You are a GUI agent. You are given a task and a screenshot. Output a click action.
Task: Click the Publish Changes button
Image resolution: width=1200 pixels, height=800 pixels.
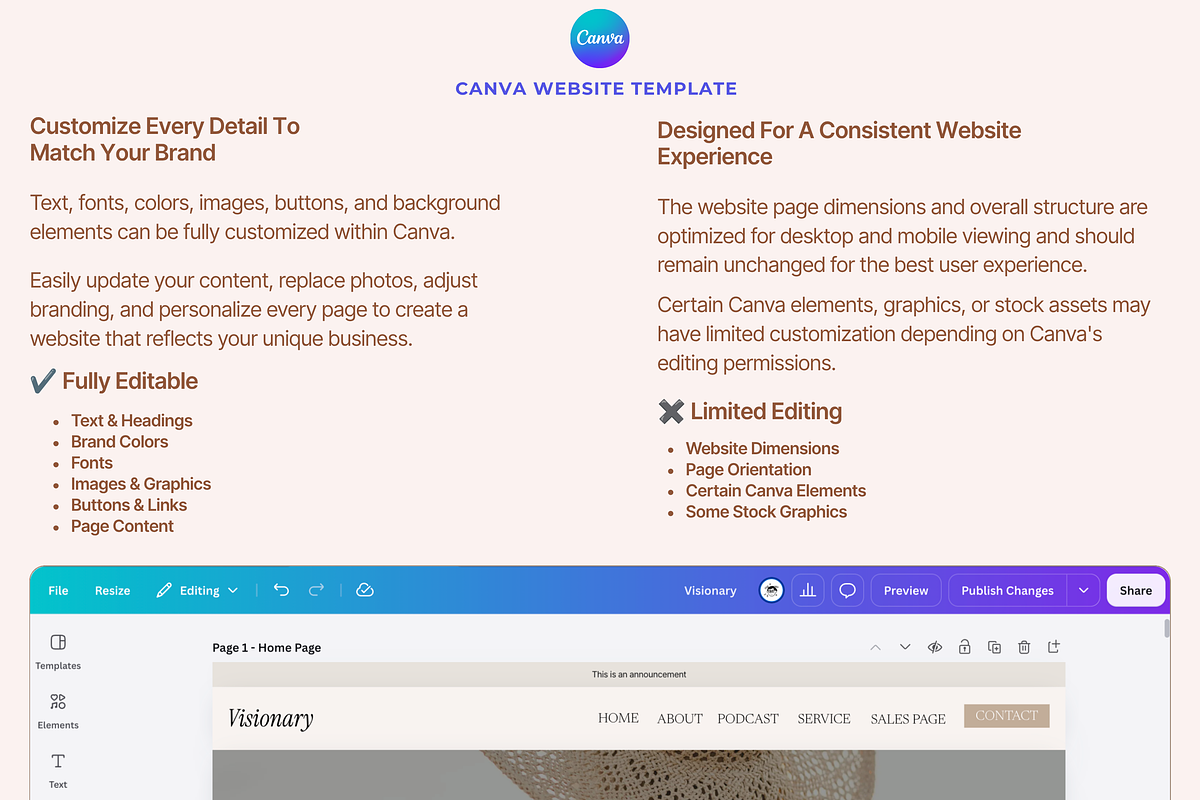[1007, 590]
